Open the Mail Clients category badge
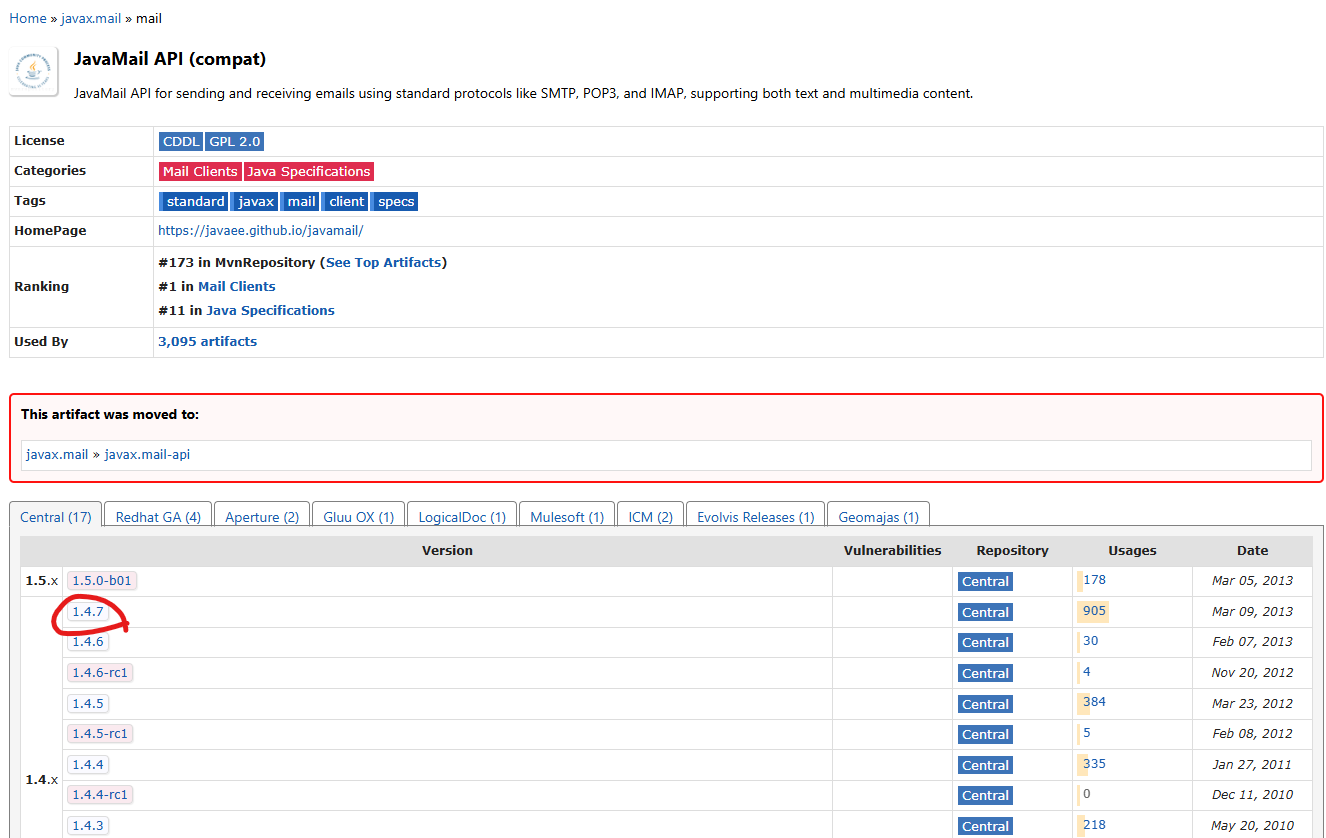The height and width of the screenshot is (838, 1326). point(200,171)
